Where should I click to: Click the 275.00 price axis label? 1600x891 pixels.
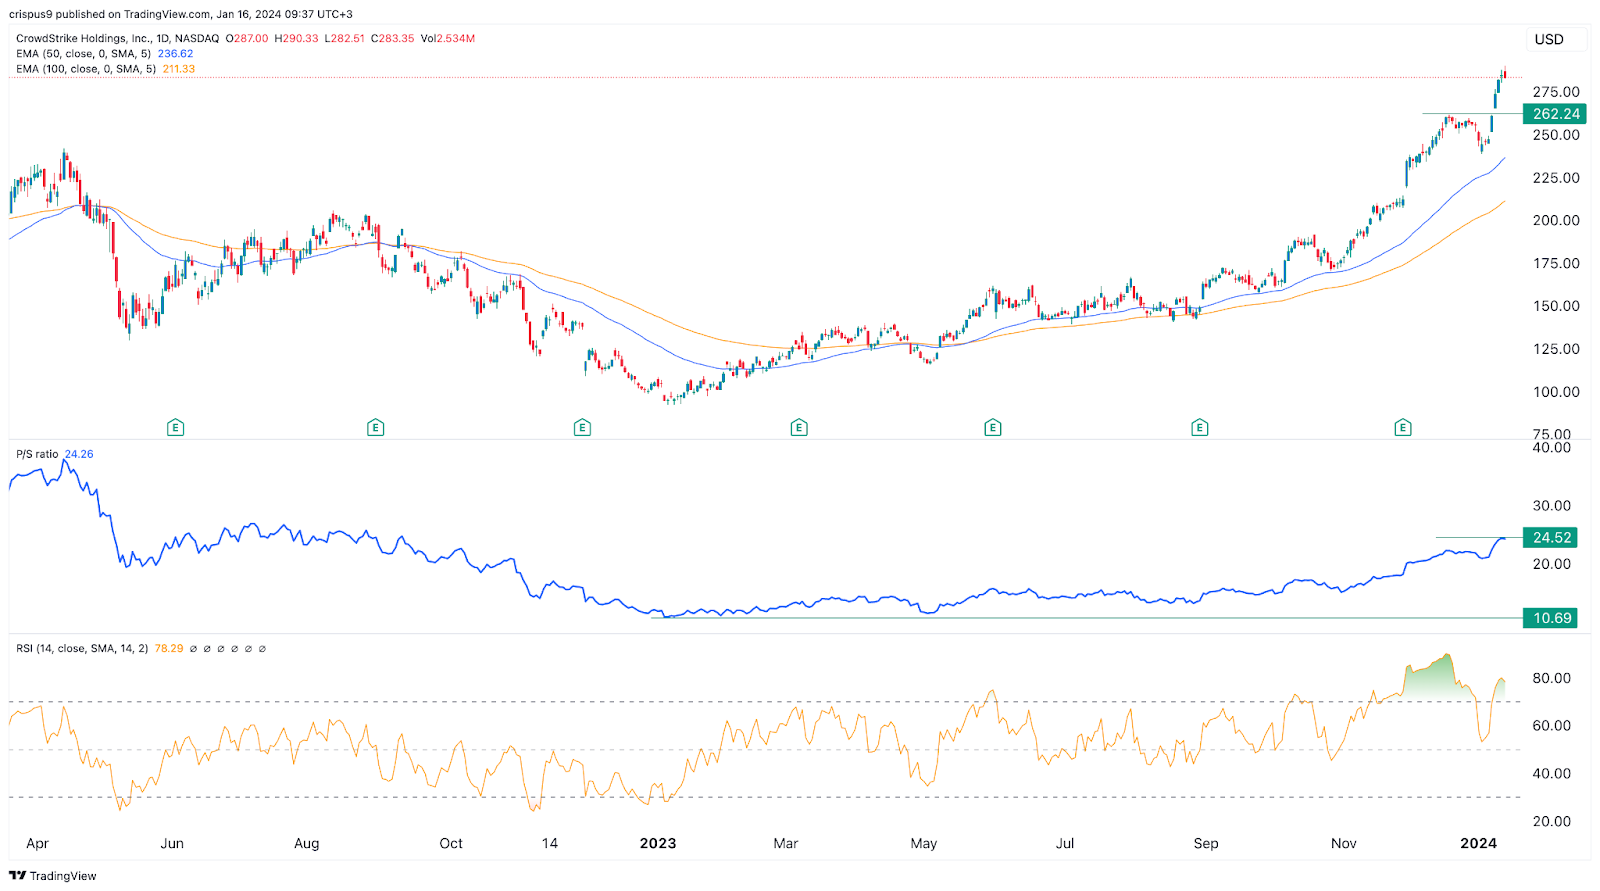[x=1556, y=92]
